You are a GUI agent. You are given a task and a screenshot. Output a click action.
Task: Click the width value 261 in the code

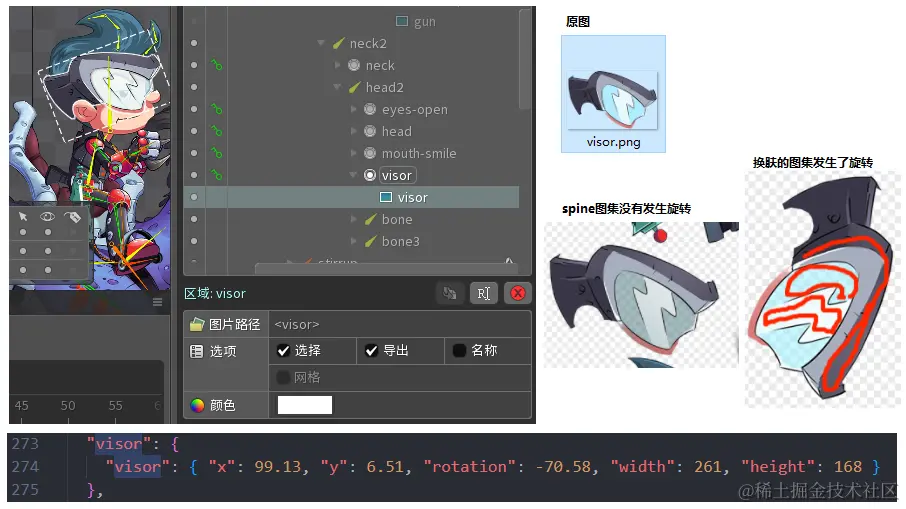pyautogui.click(x=709, y=467)
